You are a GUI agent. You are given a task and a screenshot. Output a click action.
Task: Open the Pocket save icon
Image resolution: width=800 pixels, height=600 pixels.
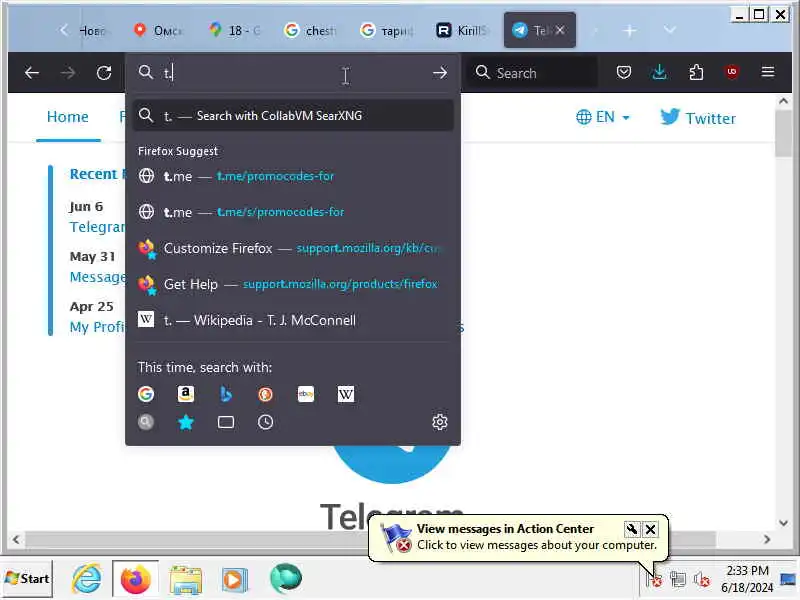click(x=623, y=72)
